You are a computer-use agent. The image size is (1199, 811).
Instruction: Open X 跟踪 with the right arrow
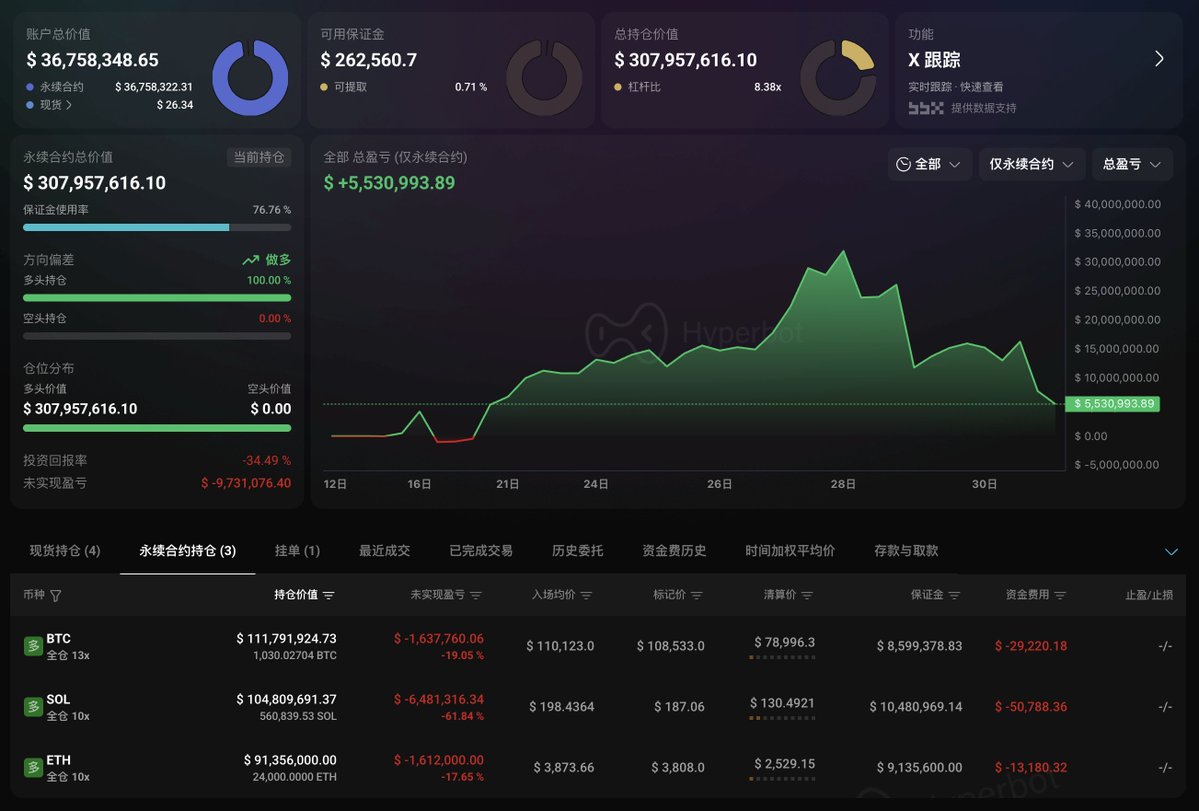click(1159, 59)
